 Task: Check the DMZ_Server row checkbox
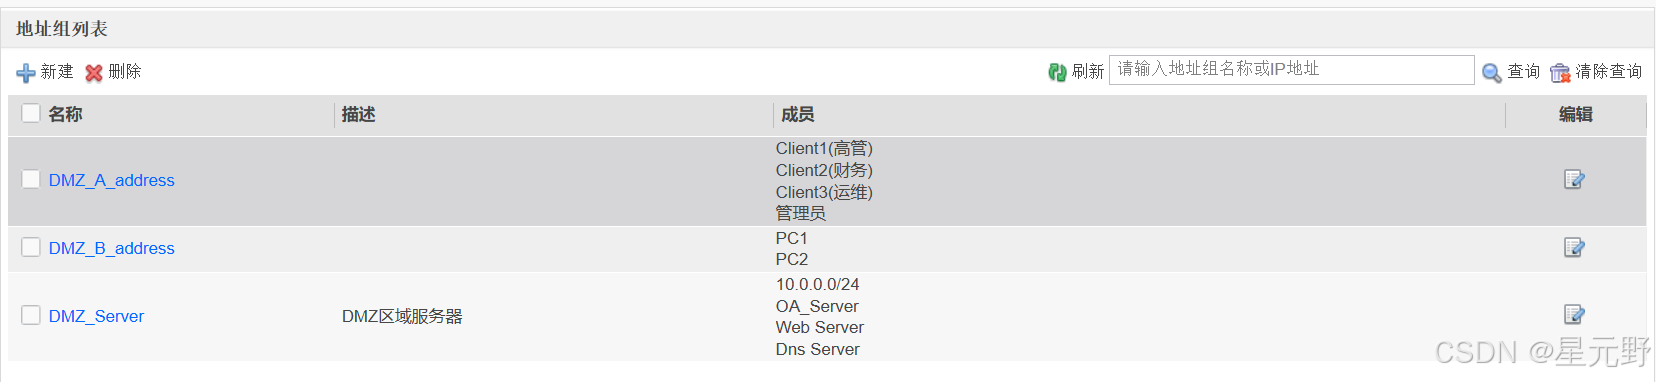31,315
